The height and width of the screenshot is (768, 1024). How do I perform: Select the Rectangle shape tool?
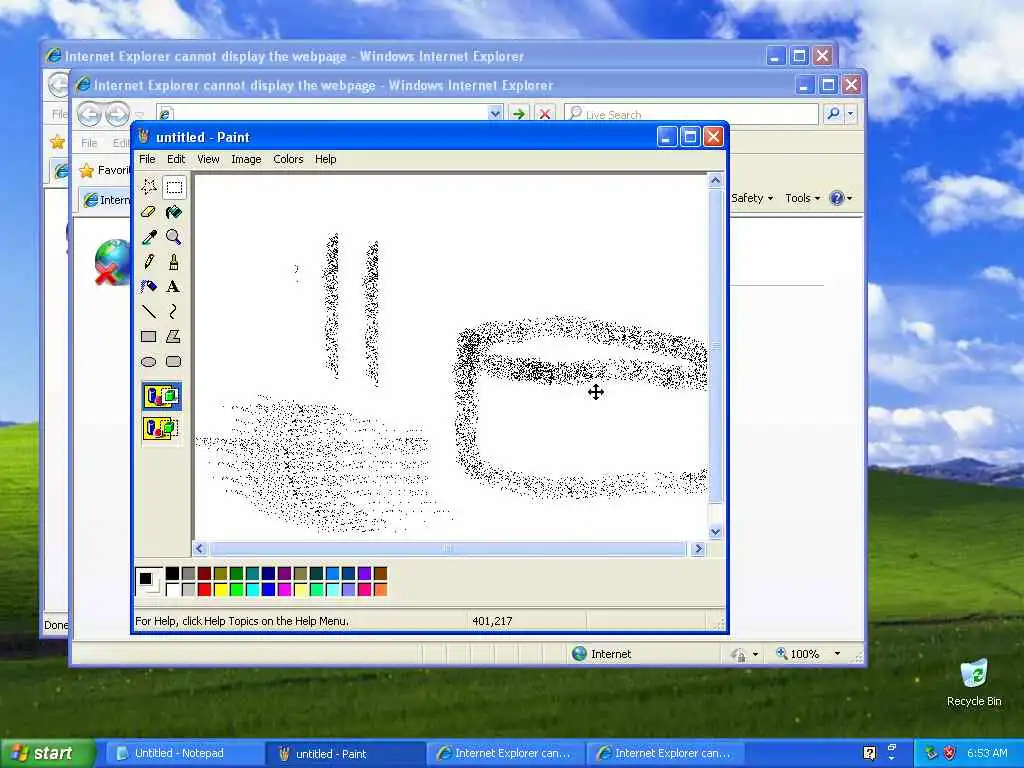pos(149,336)
